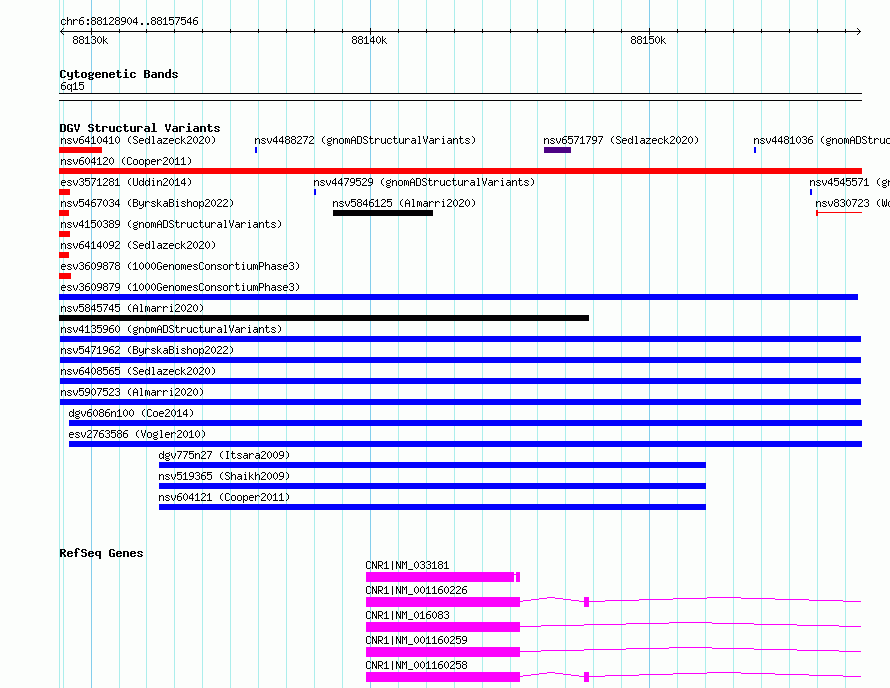The width and height of the screenshot is (890, 688).
Task: Click the 88150k ruler position label
Action: [x=648, y=40]
